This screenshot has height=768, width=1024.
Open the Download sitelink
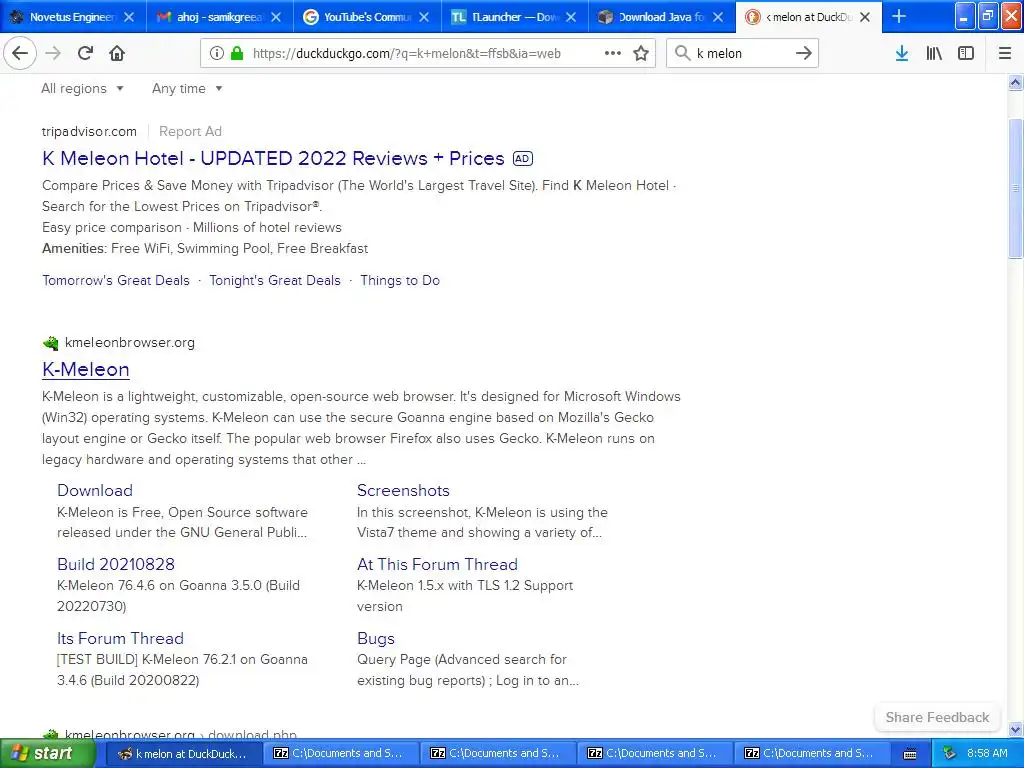(95, 490)
